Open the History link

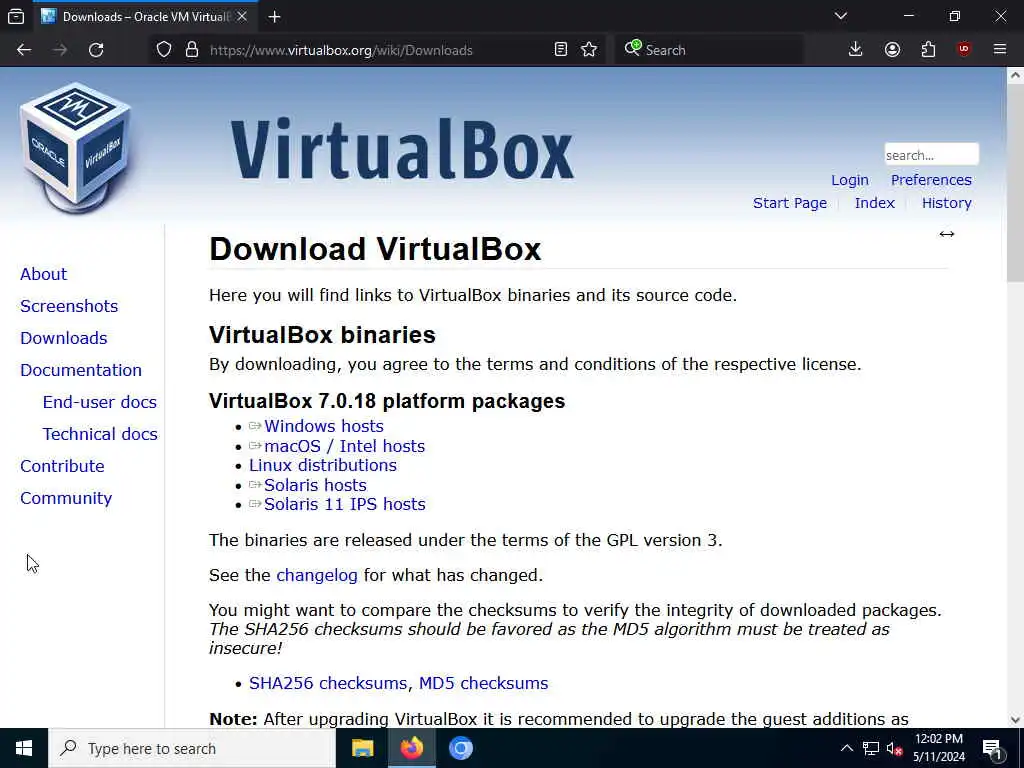click(946, 203)
